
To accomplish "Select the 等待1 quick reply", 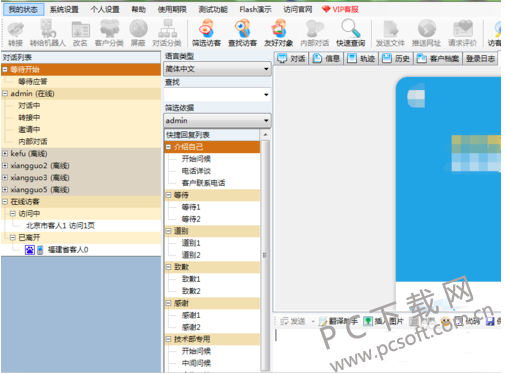I will click(x=191, y=207).
